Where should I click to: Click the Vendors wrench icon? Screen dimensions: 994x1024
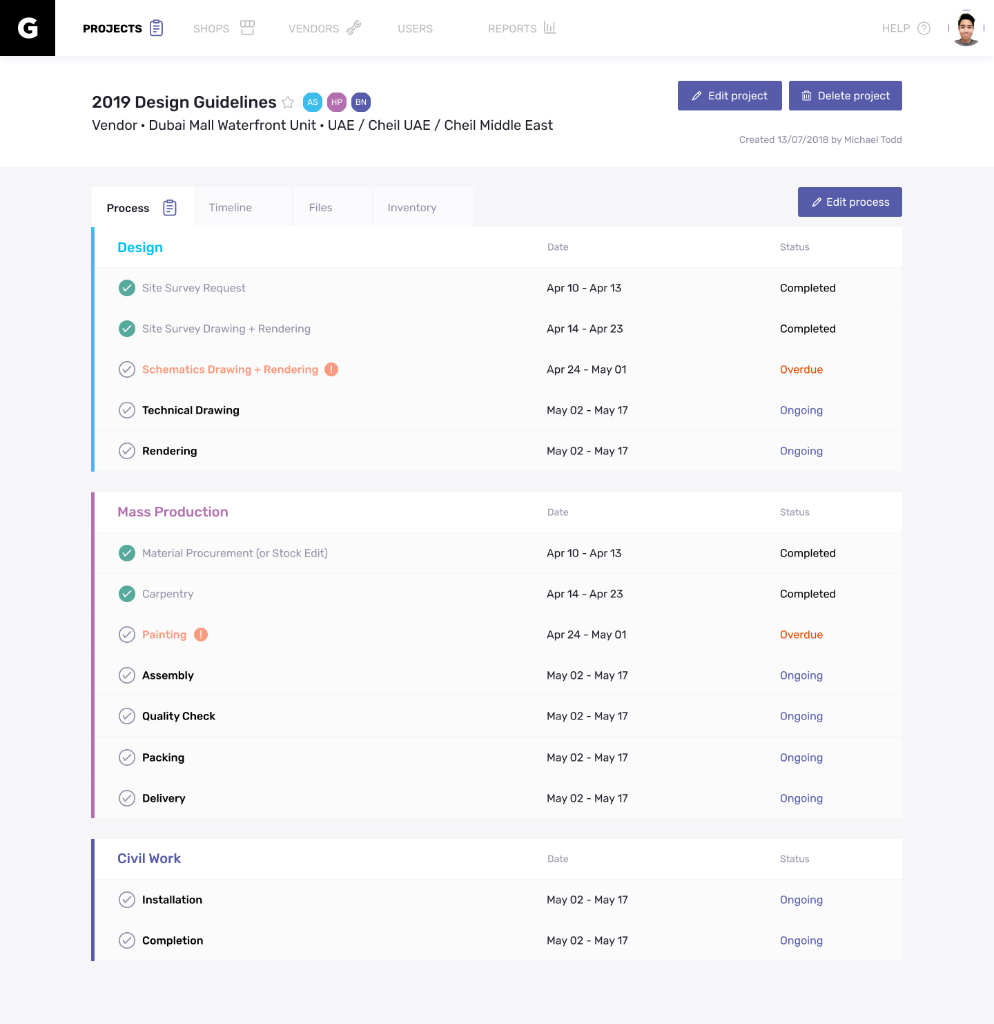pyautogui.click(x=353, y=27)
